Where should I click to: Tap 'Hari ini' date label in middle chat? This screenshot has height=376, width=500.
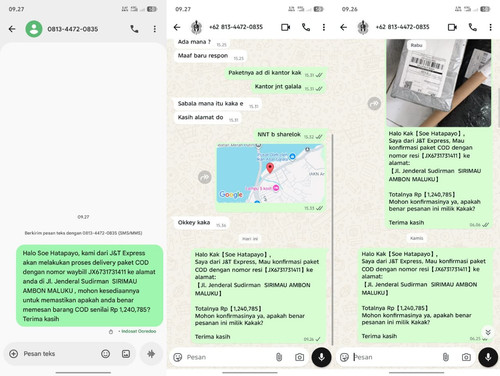click(x=250, y=239)
